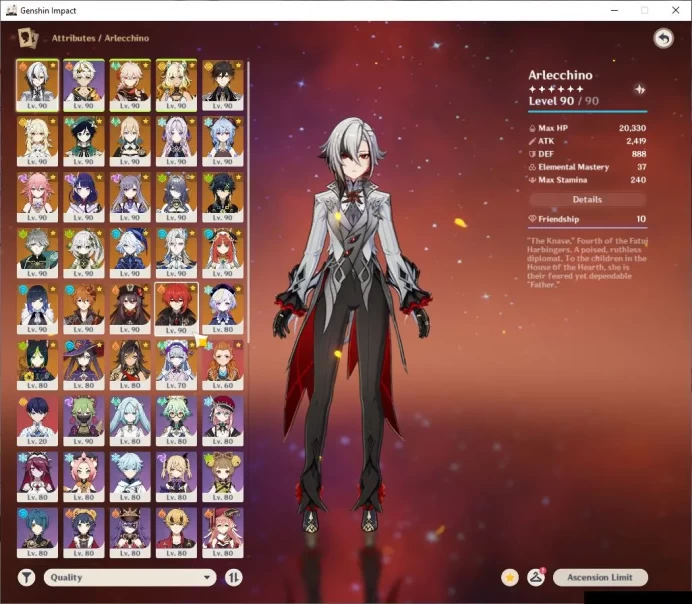Select the Keqing character portrait

130,197
